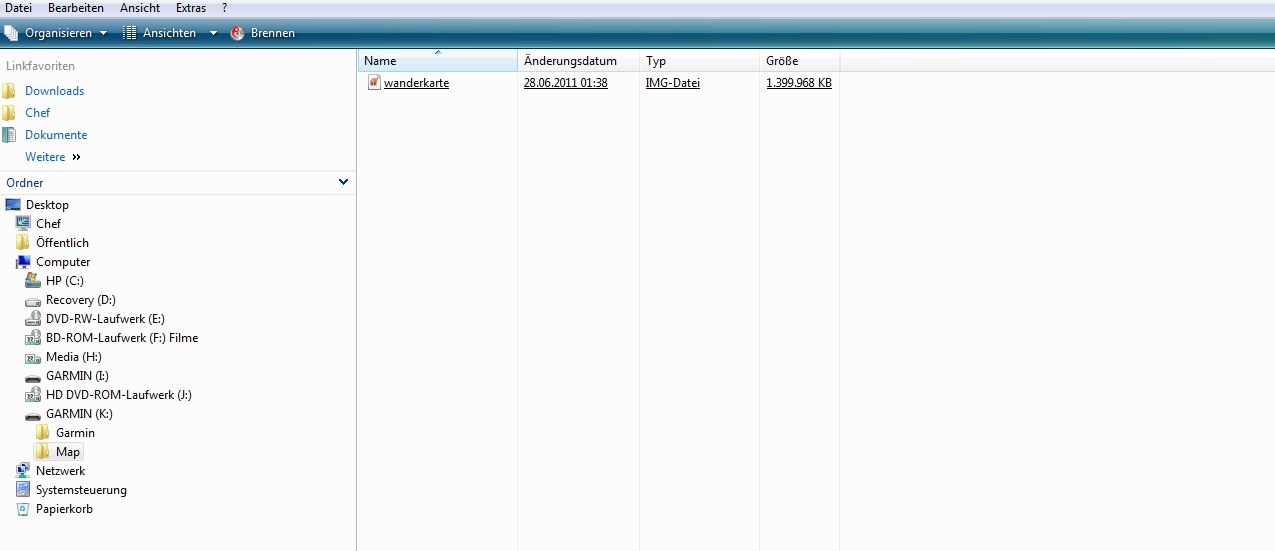Screen dimensions: 1275x551
Task: Click Öffentlich folder icon
Action: point(23,243)
